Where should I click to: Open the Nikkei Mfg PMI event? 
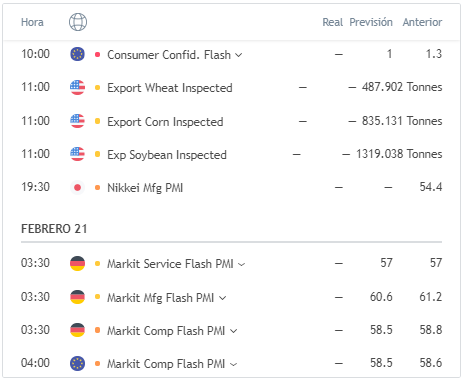point(145,188)
